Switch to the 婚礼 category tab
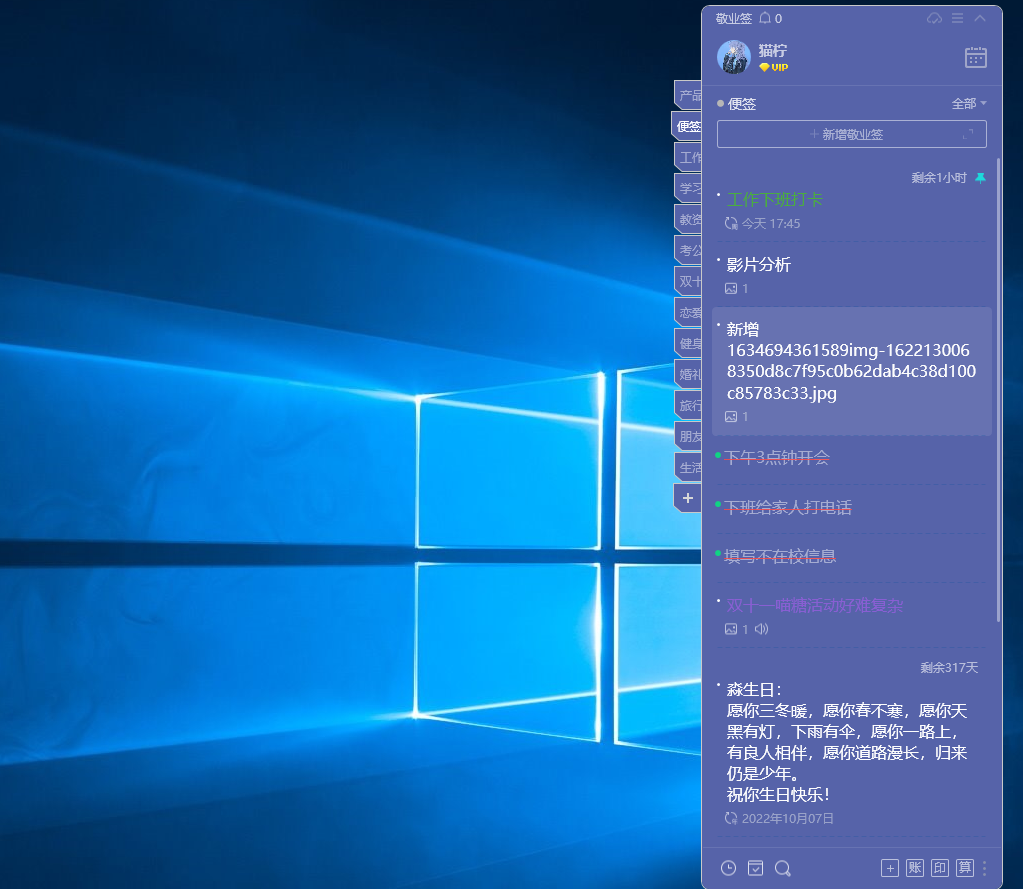 [x=688, y=374]
